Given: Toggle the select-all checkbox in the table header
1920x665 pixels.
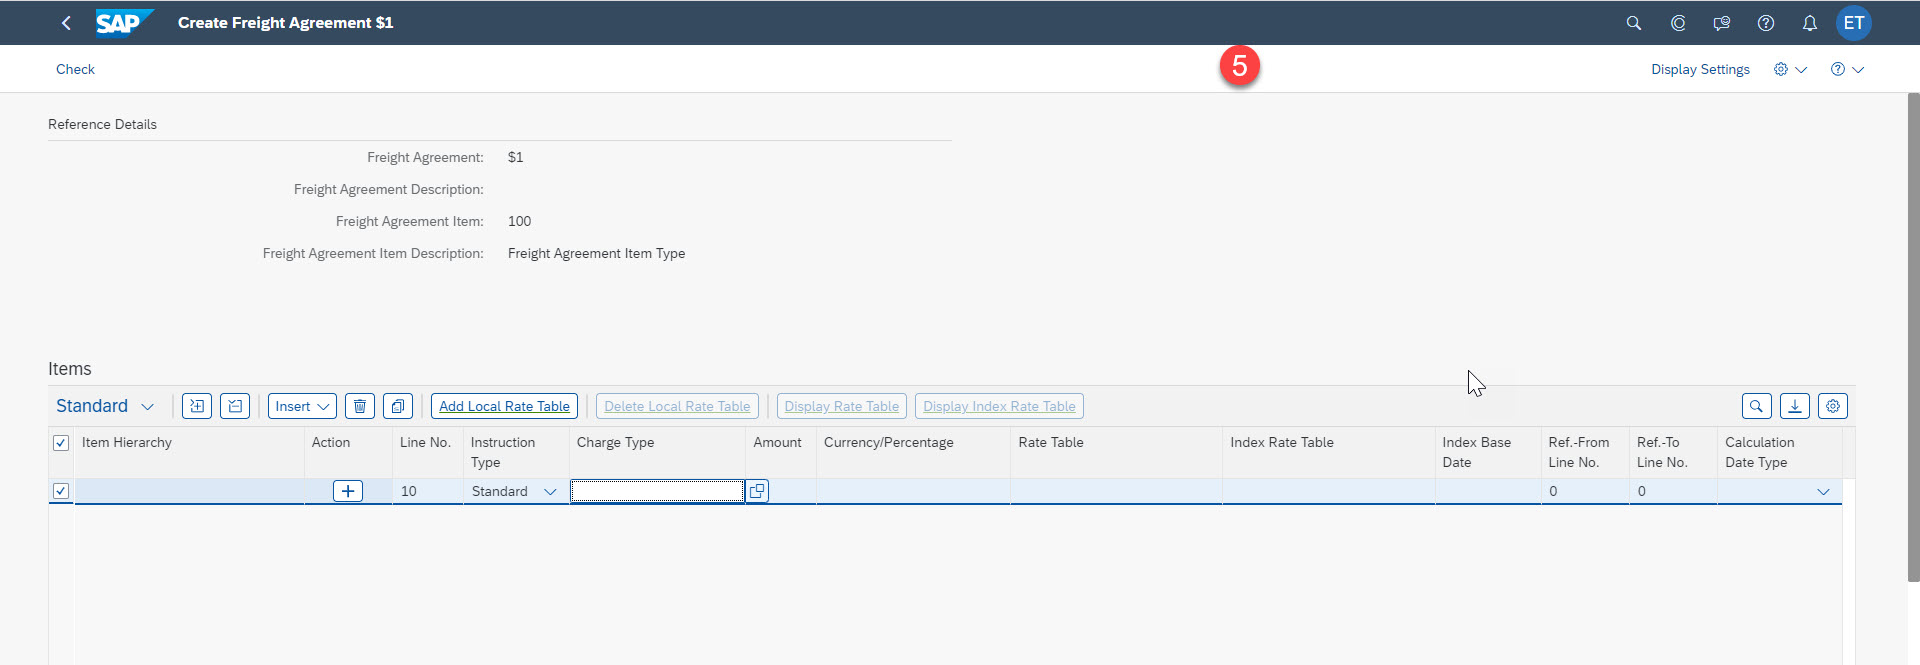Looking at the screenshot, I should pos(61,443).
